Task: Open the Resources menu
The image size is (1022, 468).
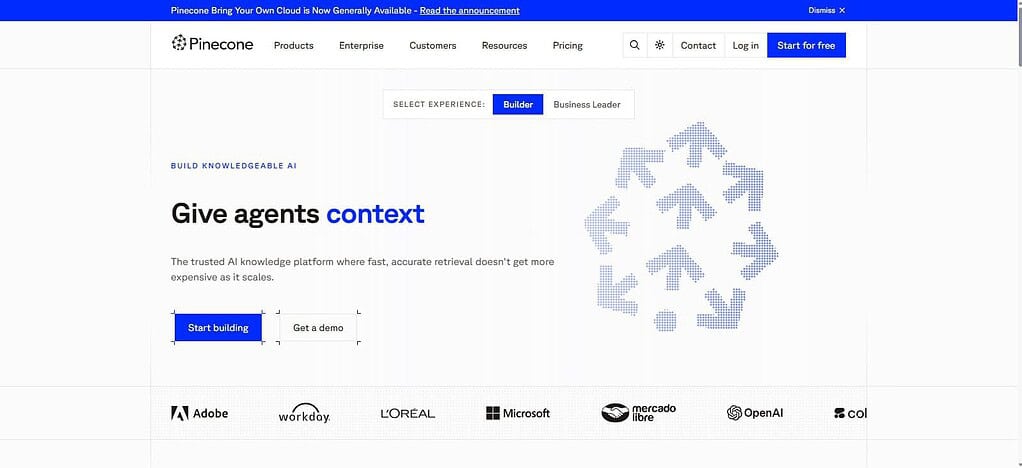Action: click(504, 46)
